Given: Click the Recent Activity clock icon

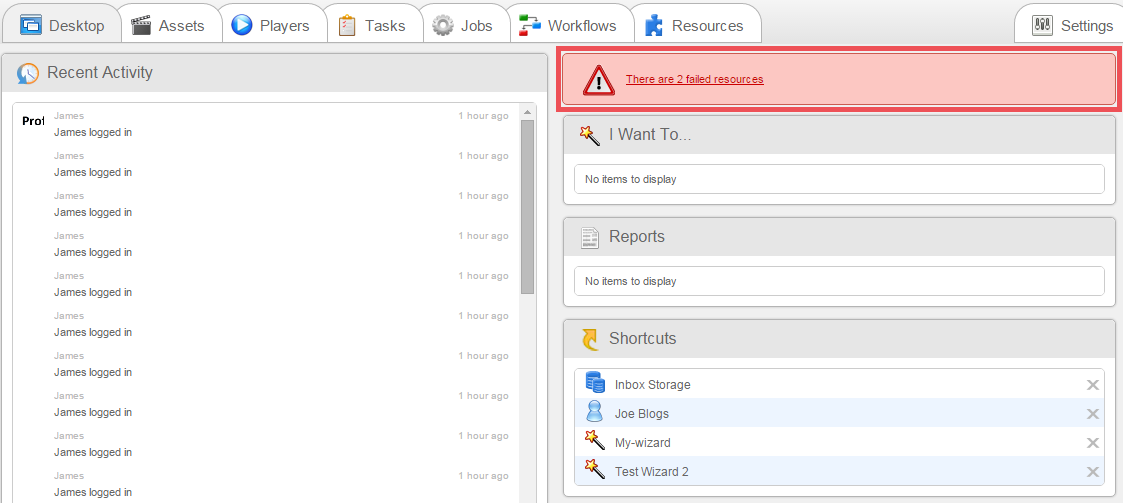Looking at the screenshot, I should (29, 73).
